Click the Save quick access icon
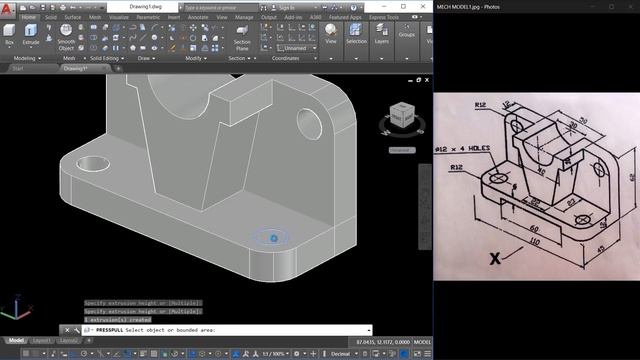The height and width of the screenshot is (360, 640). 43,7
